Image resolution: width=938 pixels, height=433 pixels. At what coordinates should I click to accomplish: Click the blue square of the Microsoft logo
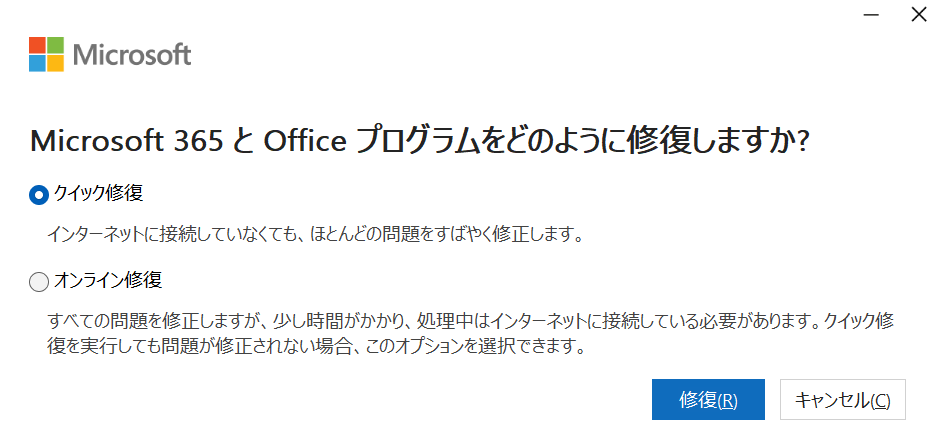(37, 63)
